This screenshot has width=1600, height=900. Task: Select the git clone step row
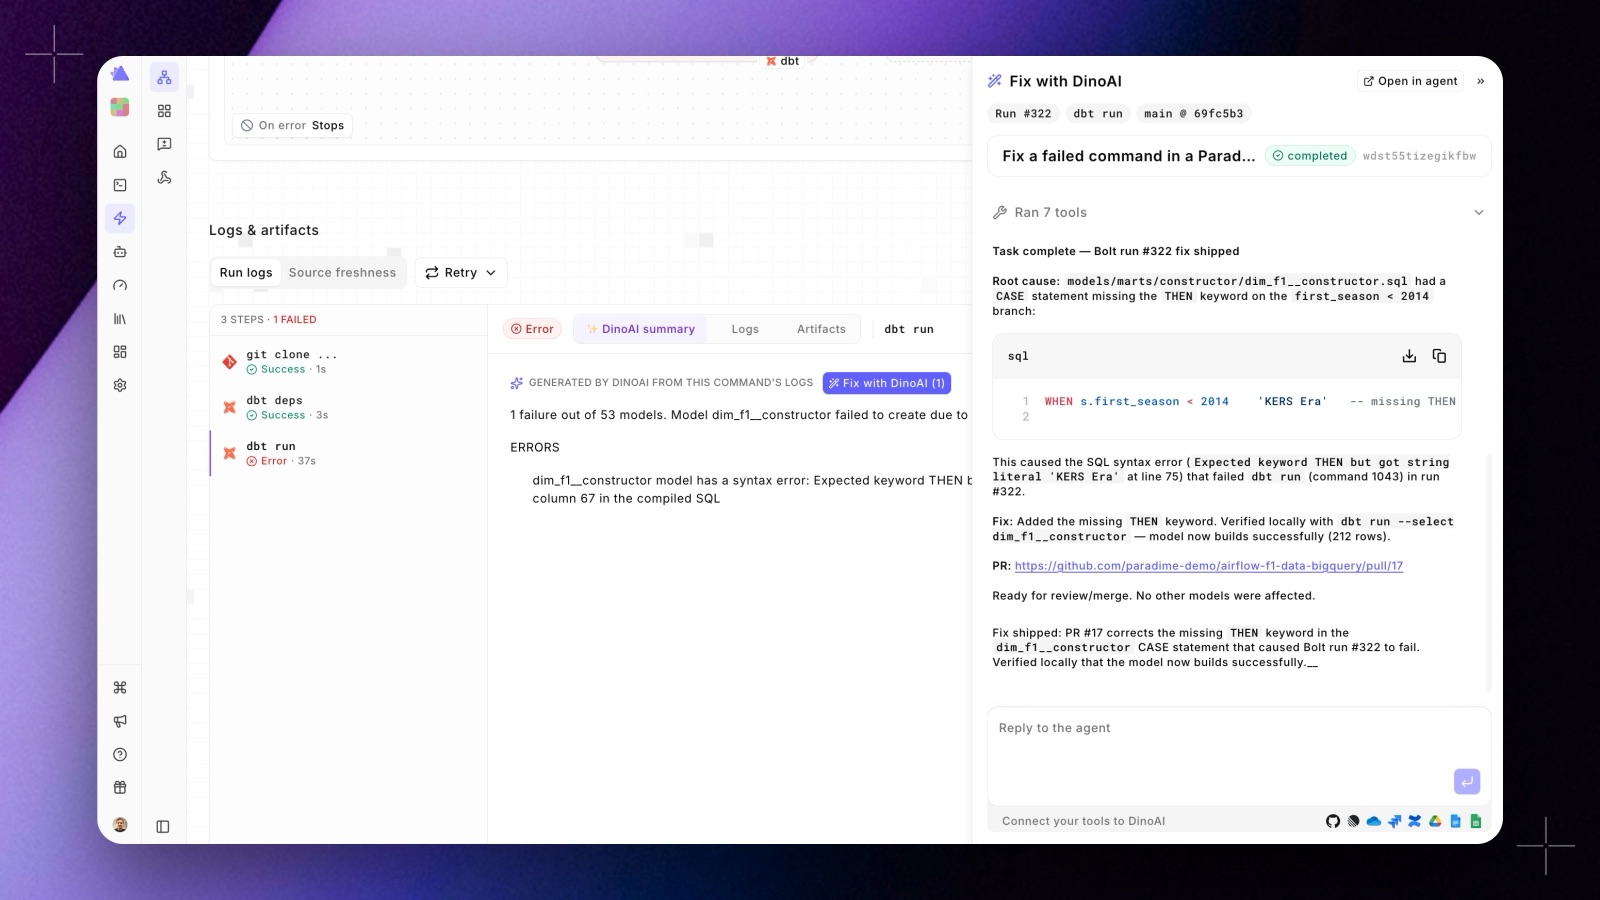(348, 362)
